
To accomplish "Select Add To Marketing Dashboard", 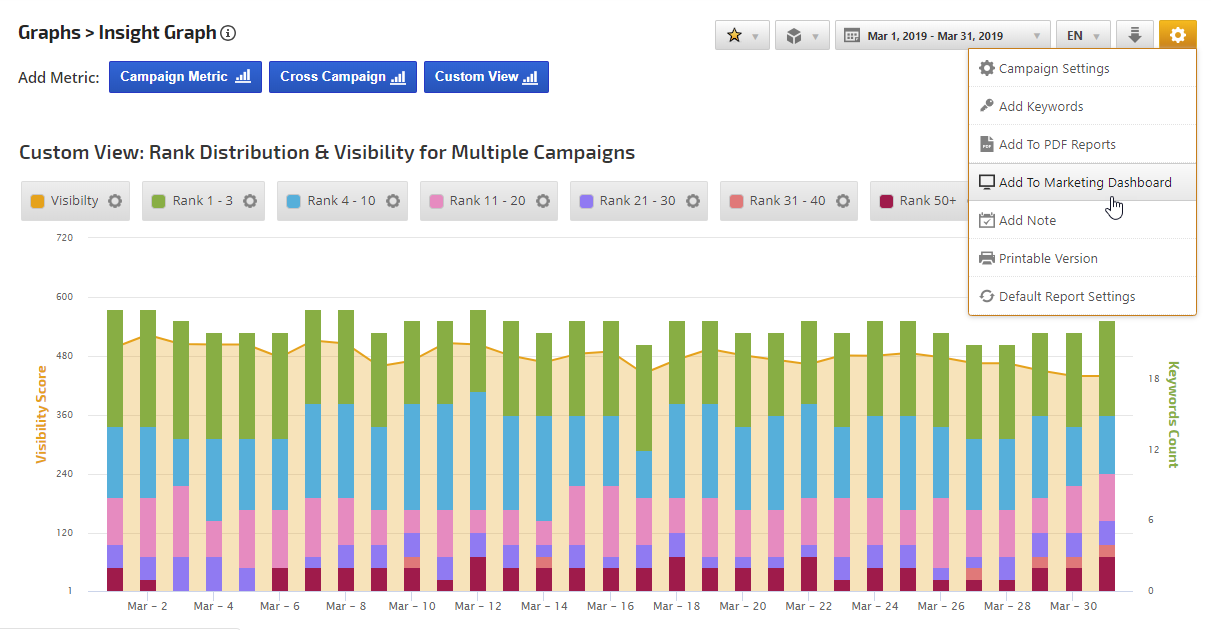I will click(1084, 183).
